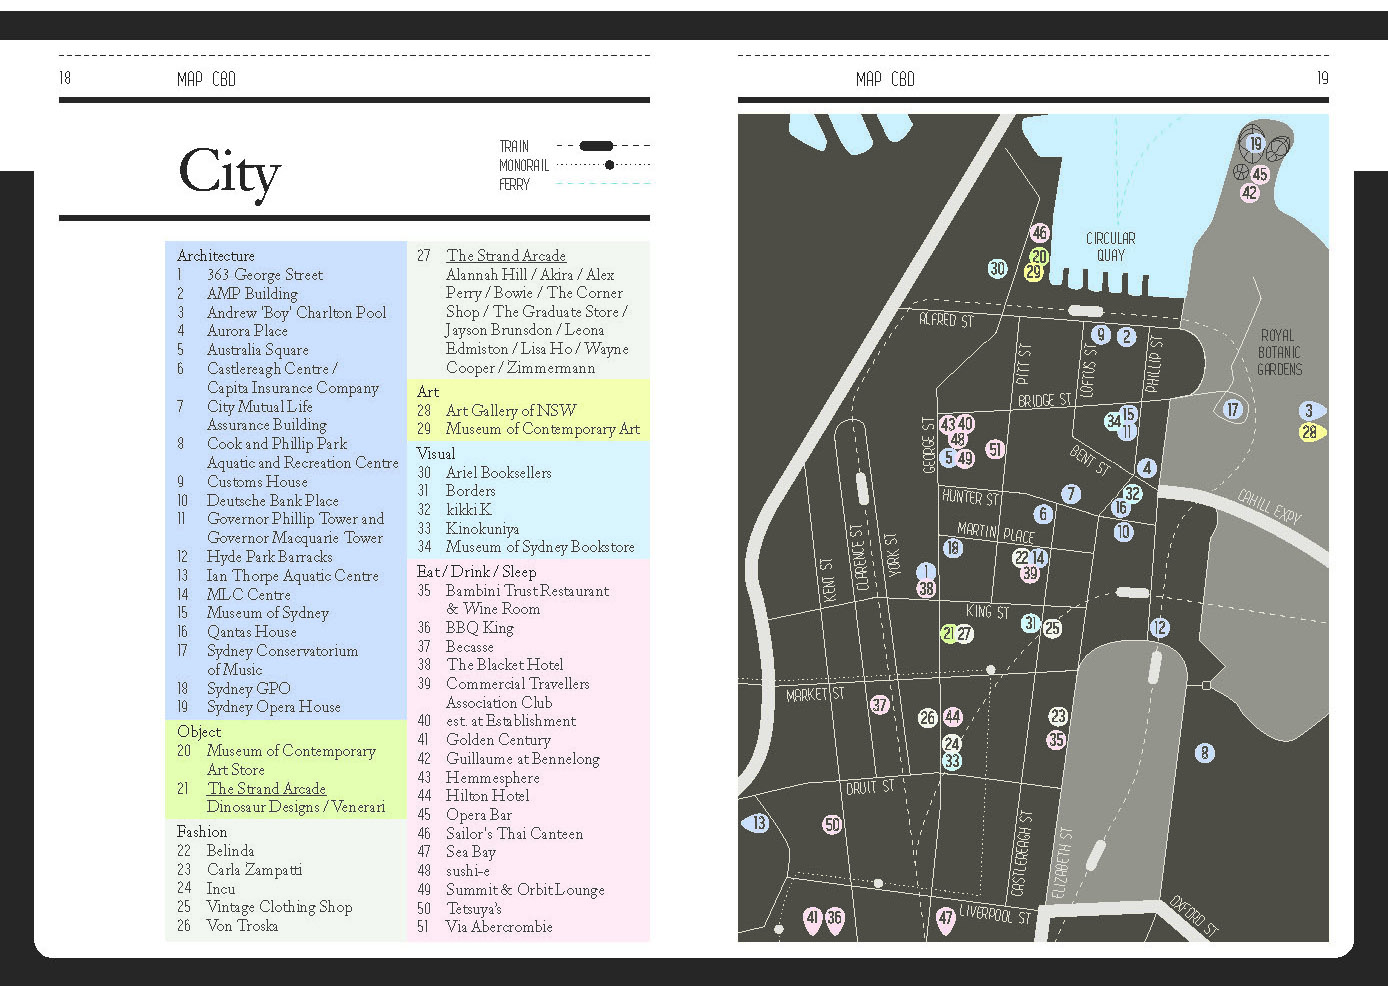1388x997 pixels.
Task: Click map marker 26 on the map
Action: (928, 718)
